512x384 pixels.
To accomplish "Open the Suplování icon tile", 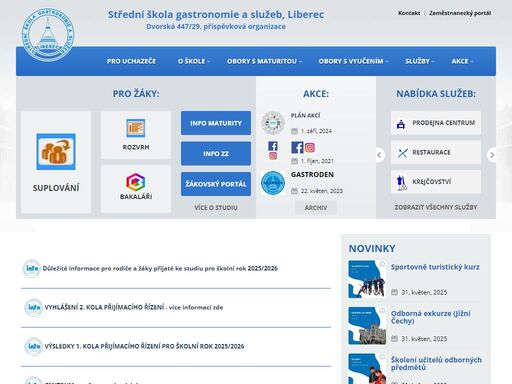I will [x=56, y=152].
